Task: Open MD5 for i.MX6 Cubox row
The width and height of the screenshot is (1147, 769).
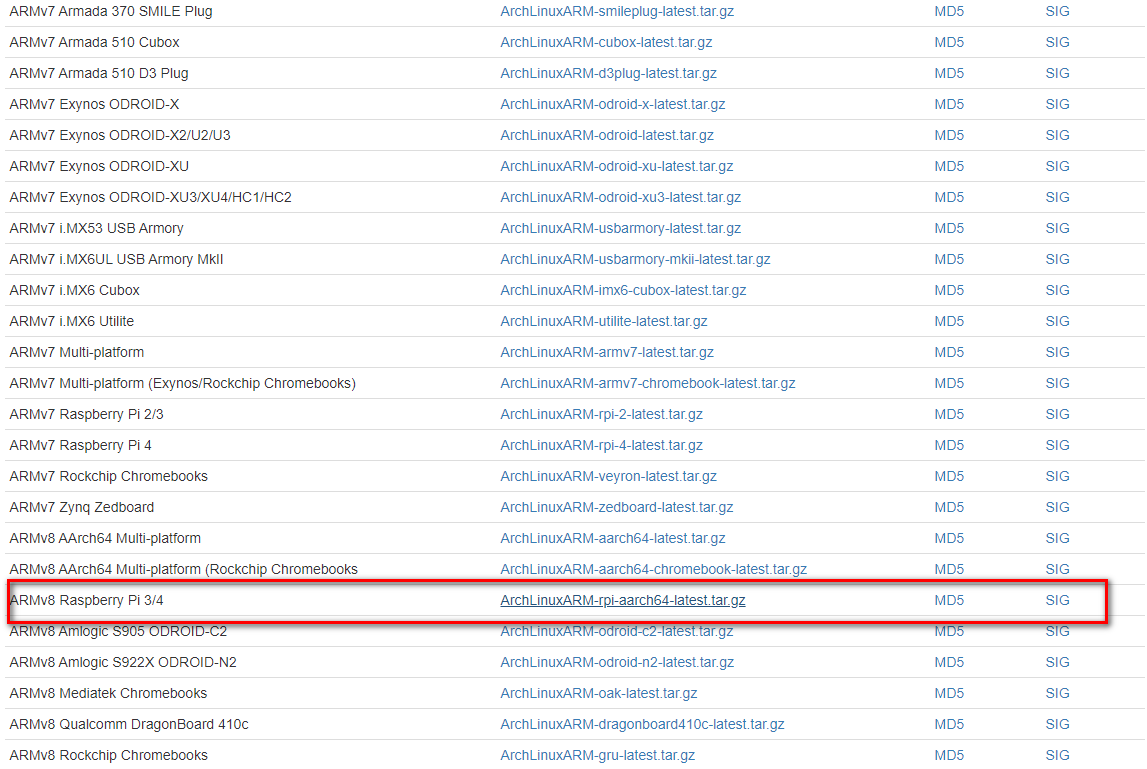Action: click(x=949, y=290)
